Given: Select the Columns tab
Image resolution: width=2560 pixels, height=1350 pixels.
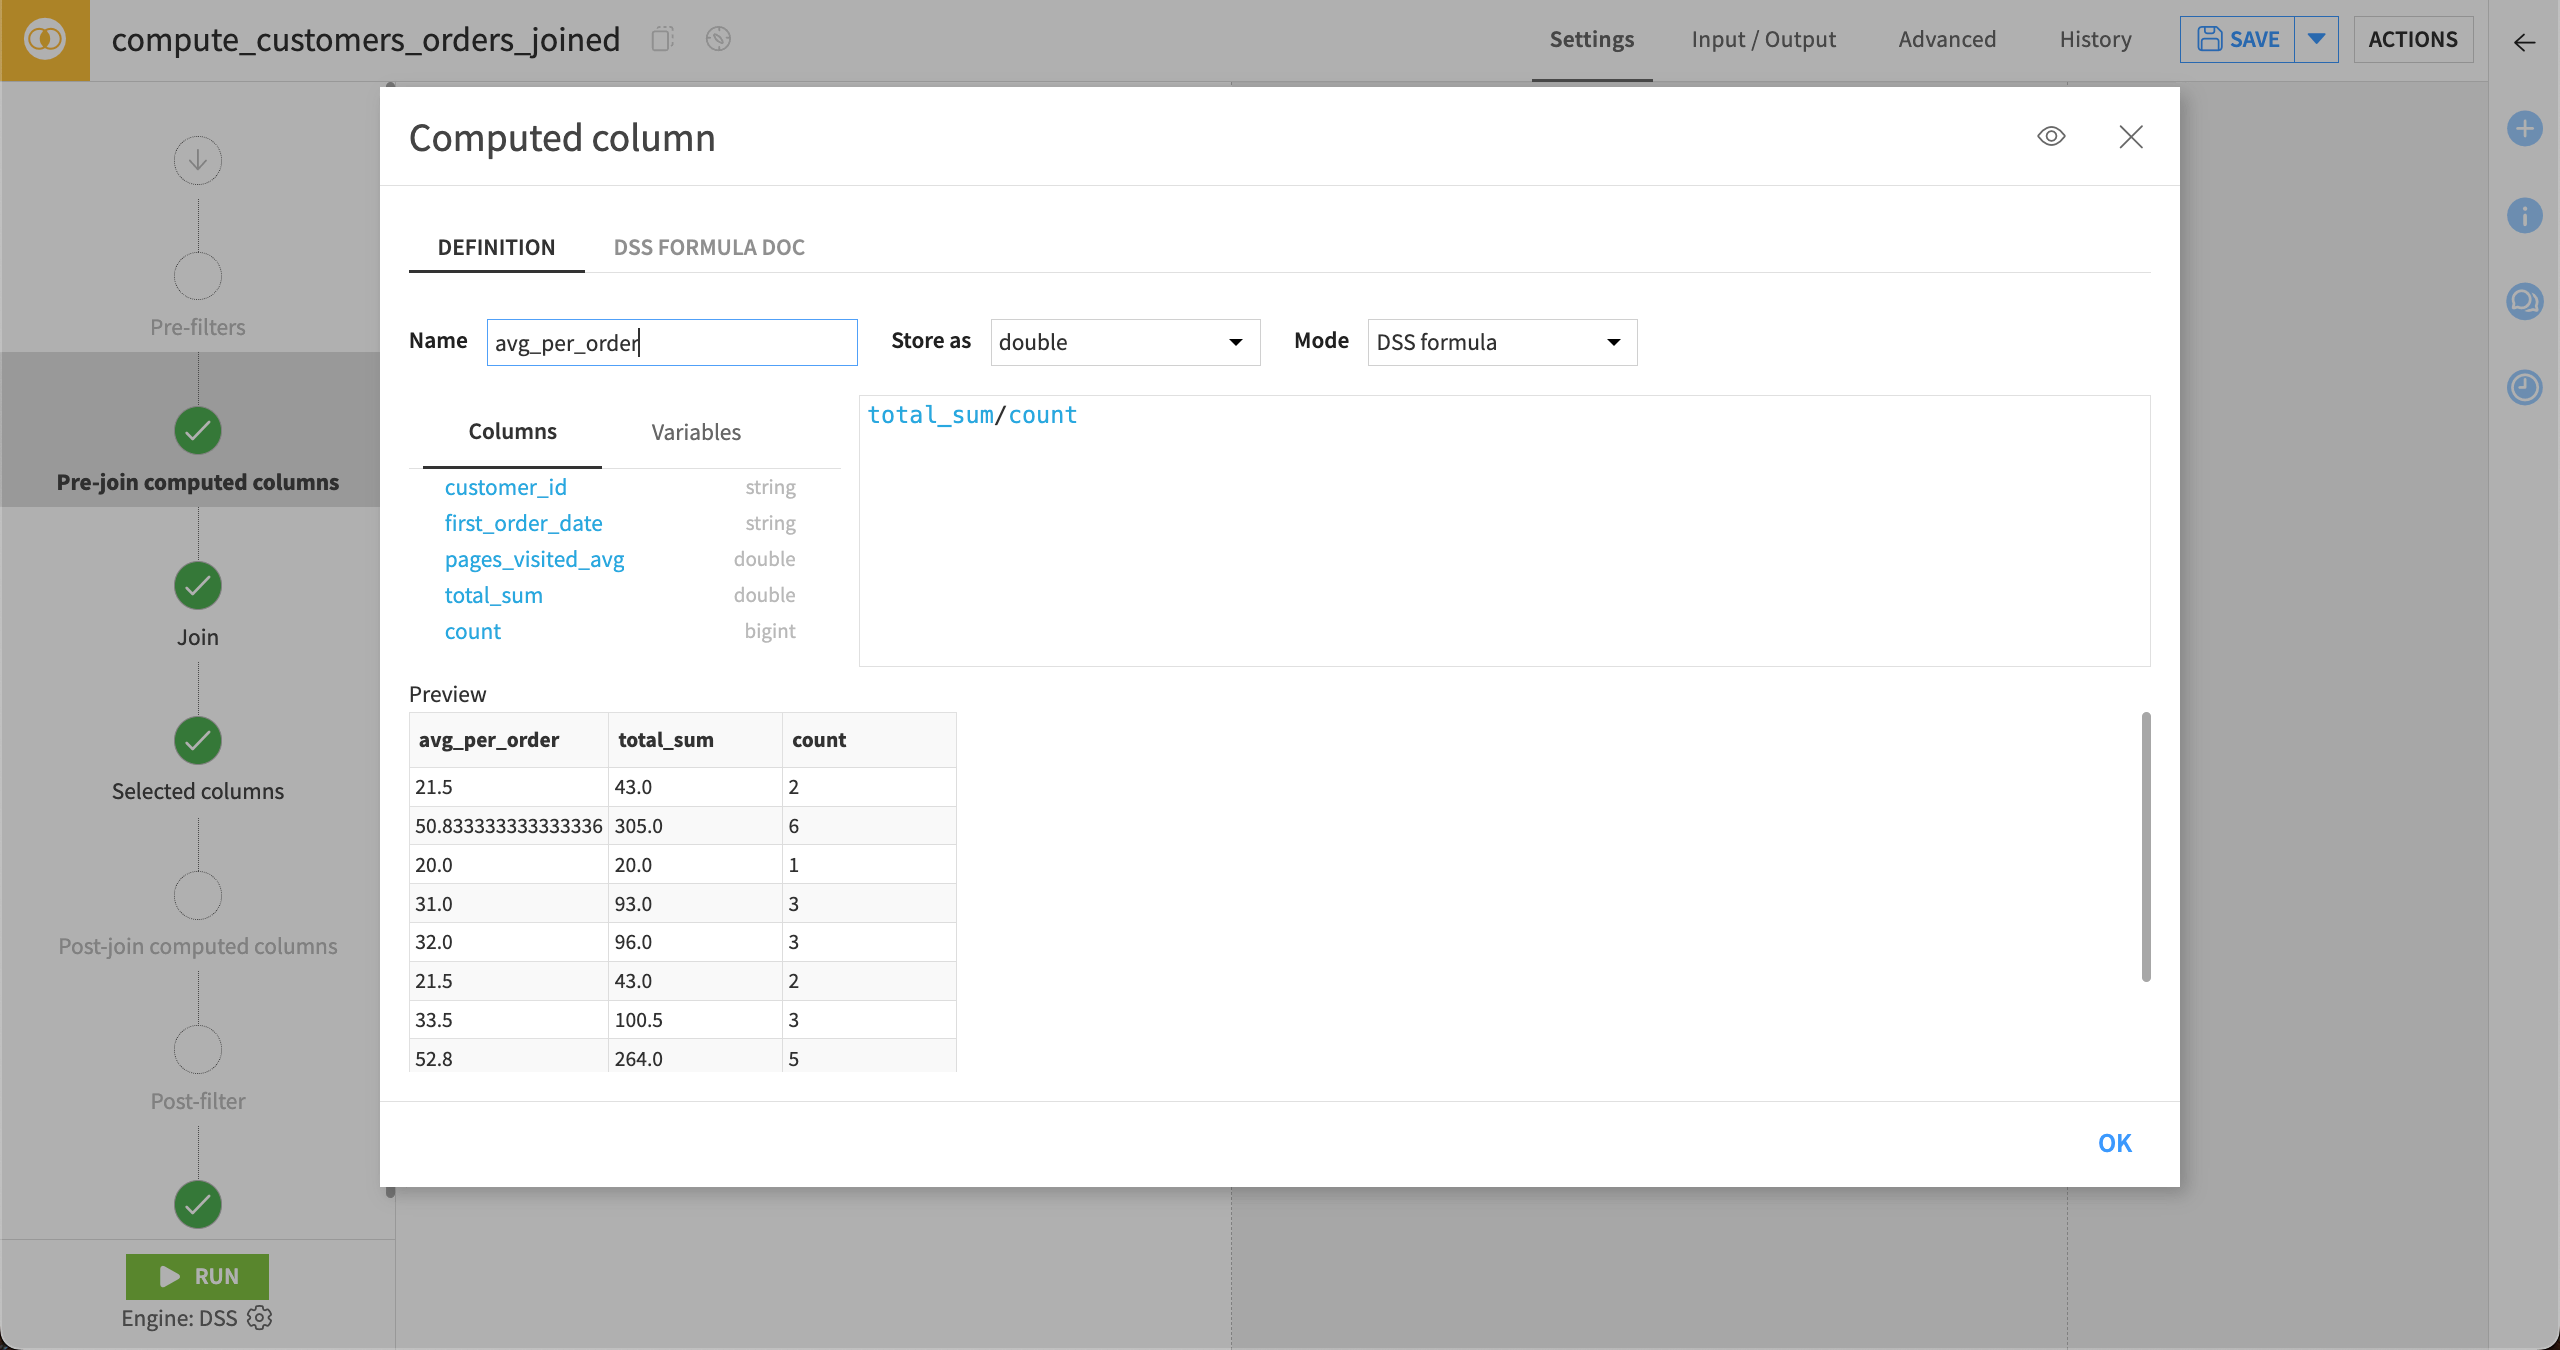Looking at the screenshot, I should click(512, 432).
